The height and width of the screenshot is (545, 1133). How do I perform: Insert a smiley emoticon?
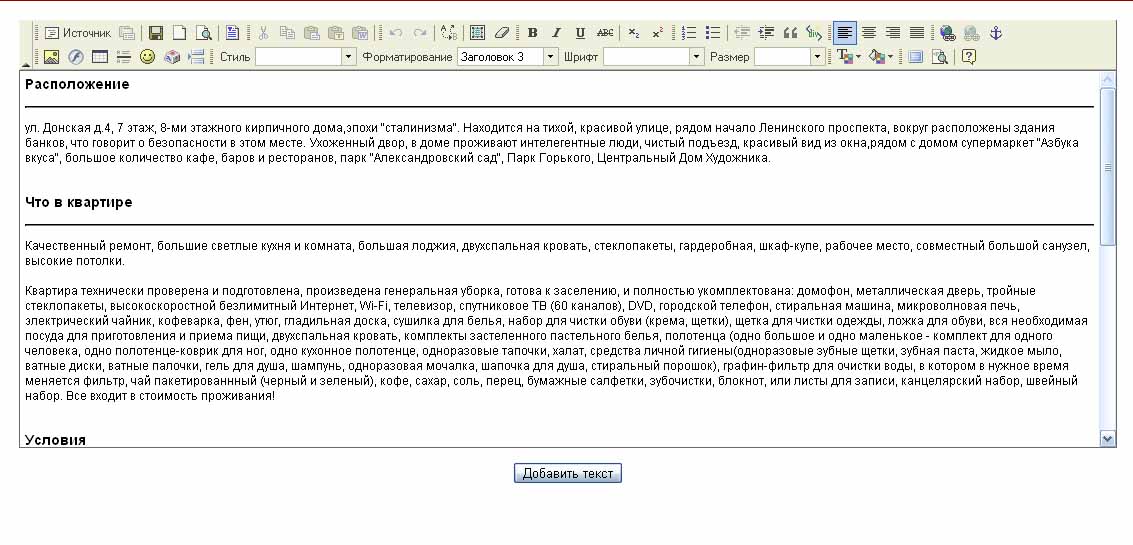click(x=147, y=57)
